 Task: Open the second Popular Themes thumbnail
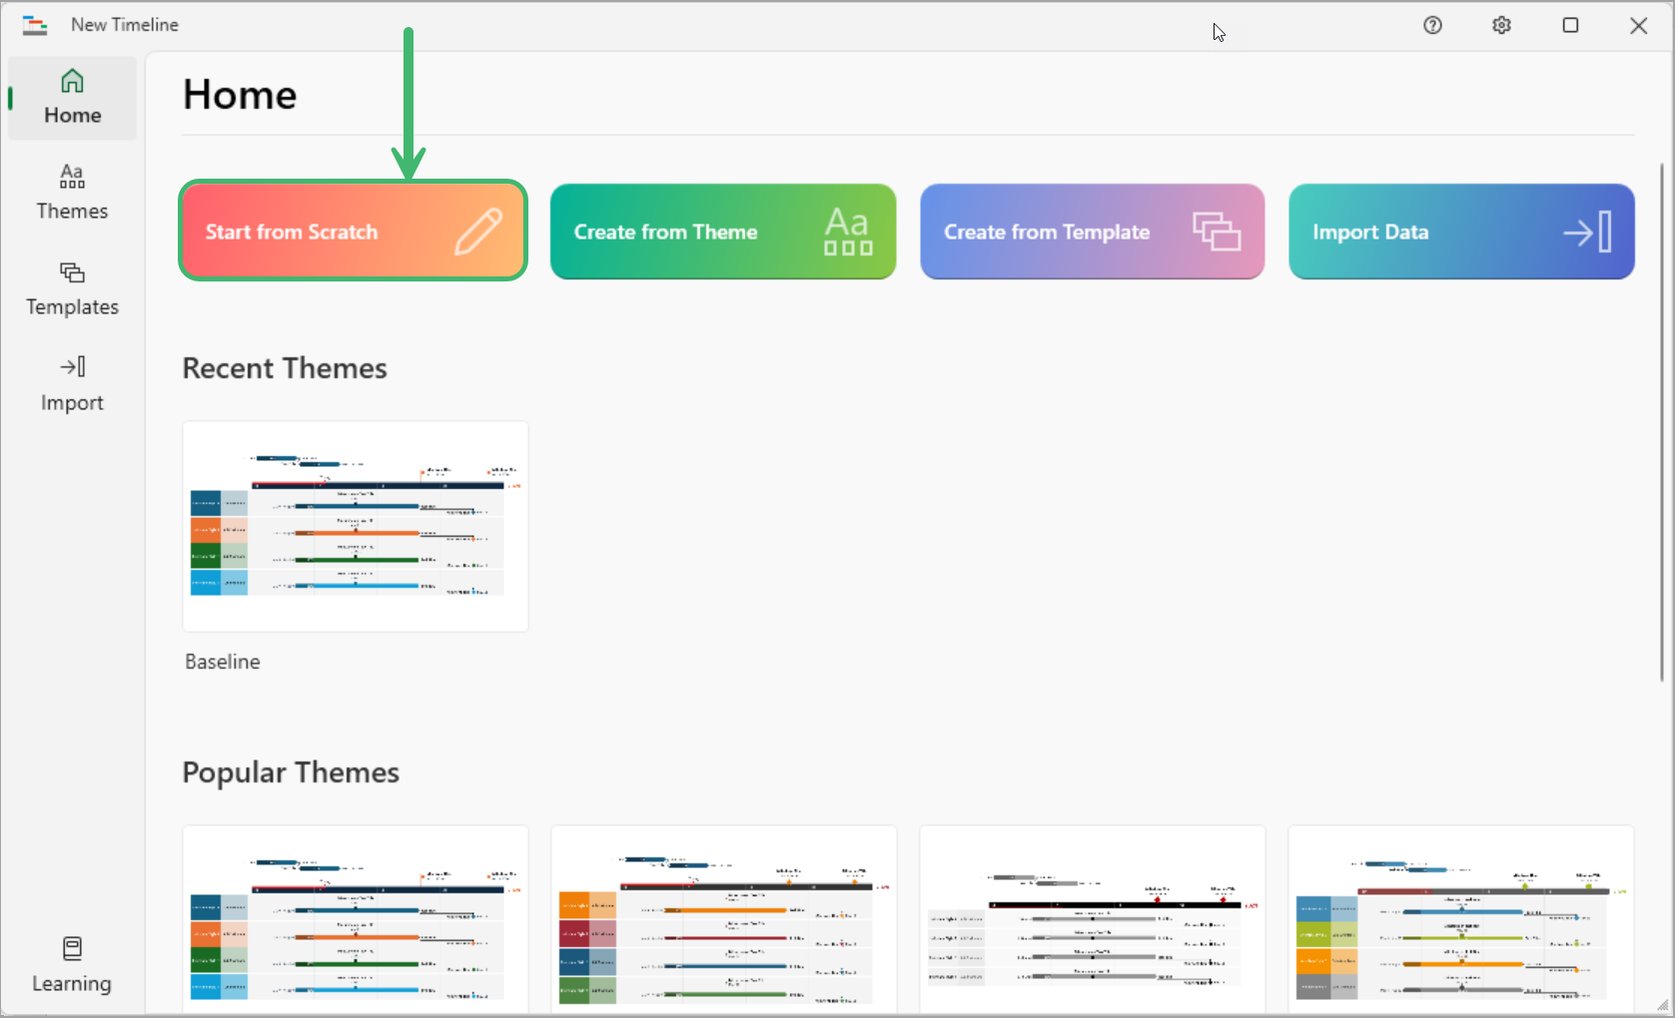pyautogui.click(x=723, y=920)
